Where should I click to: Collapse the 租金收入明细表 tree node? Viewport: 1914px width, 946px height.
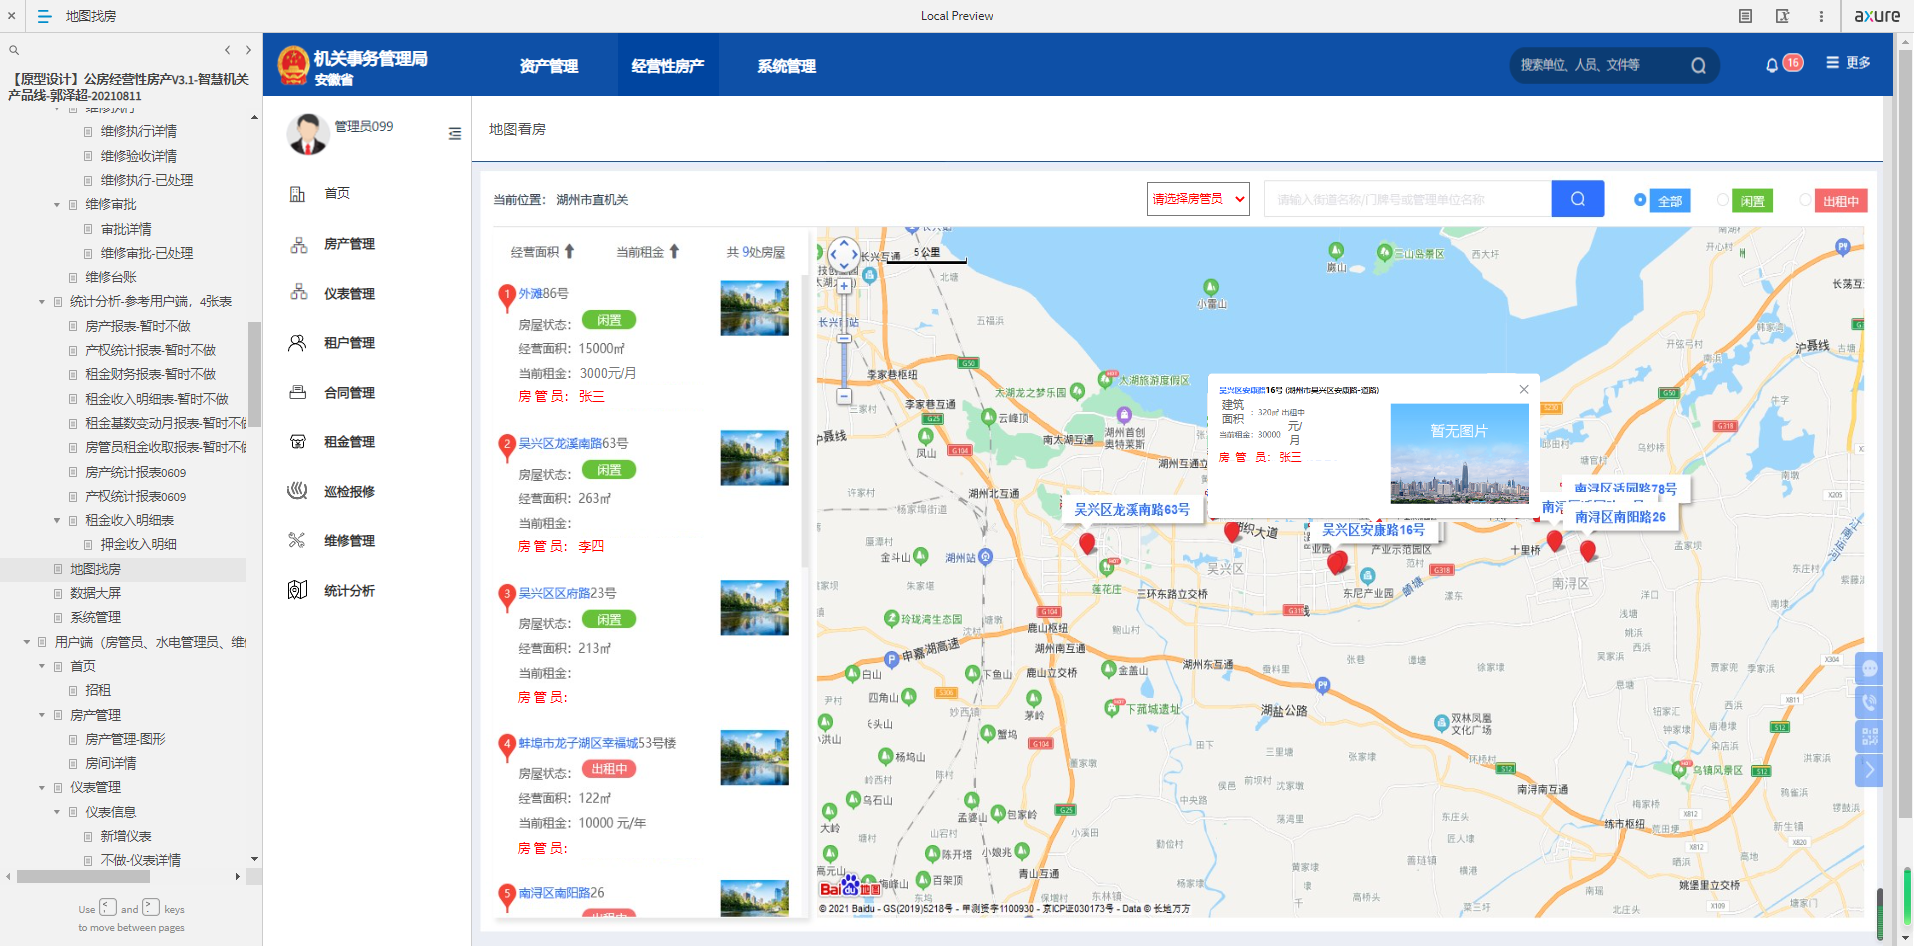(x=57, y=521)
